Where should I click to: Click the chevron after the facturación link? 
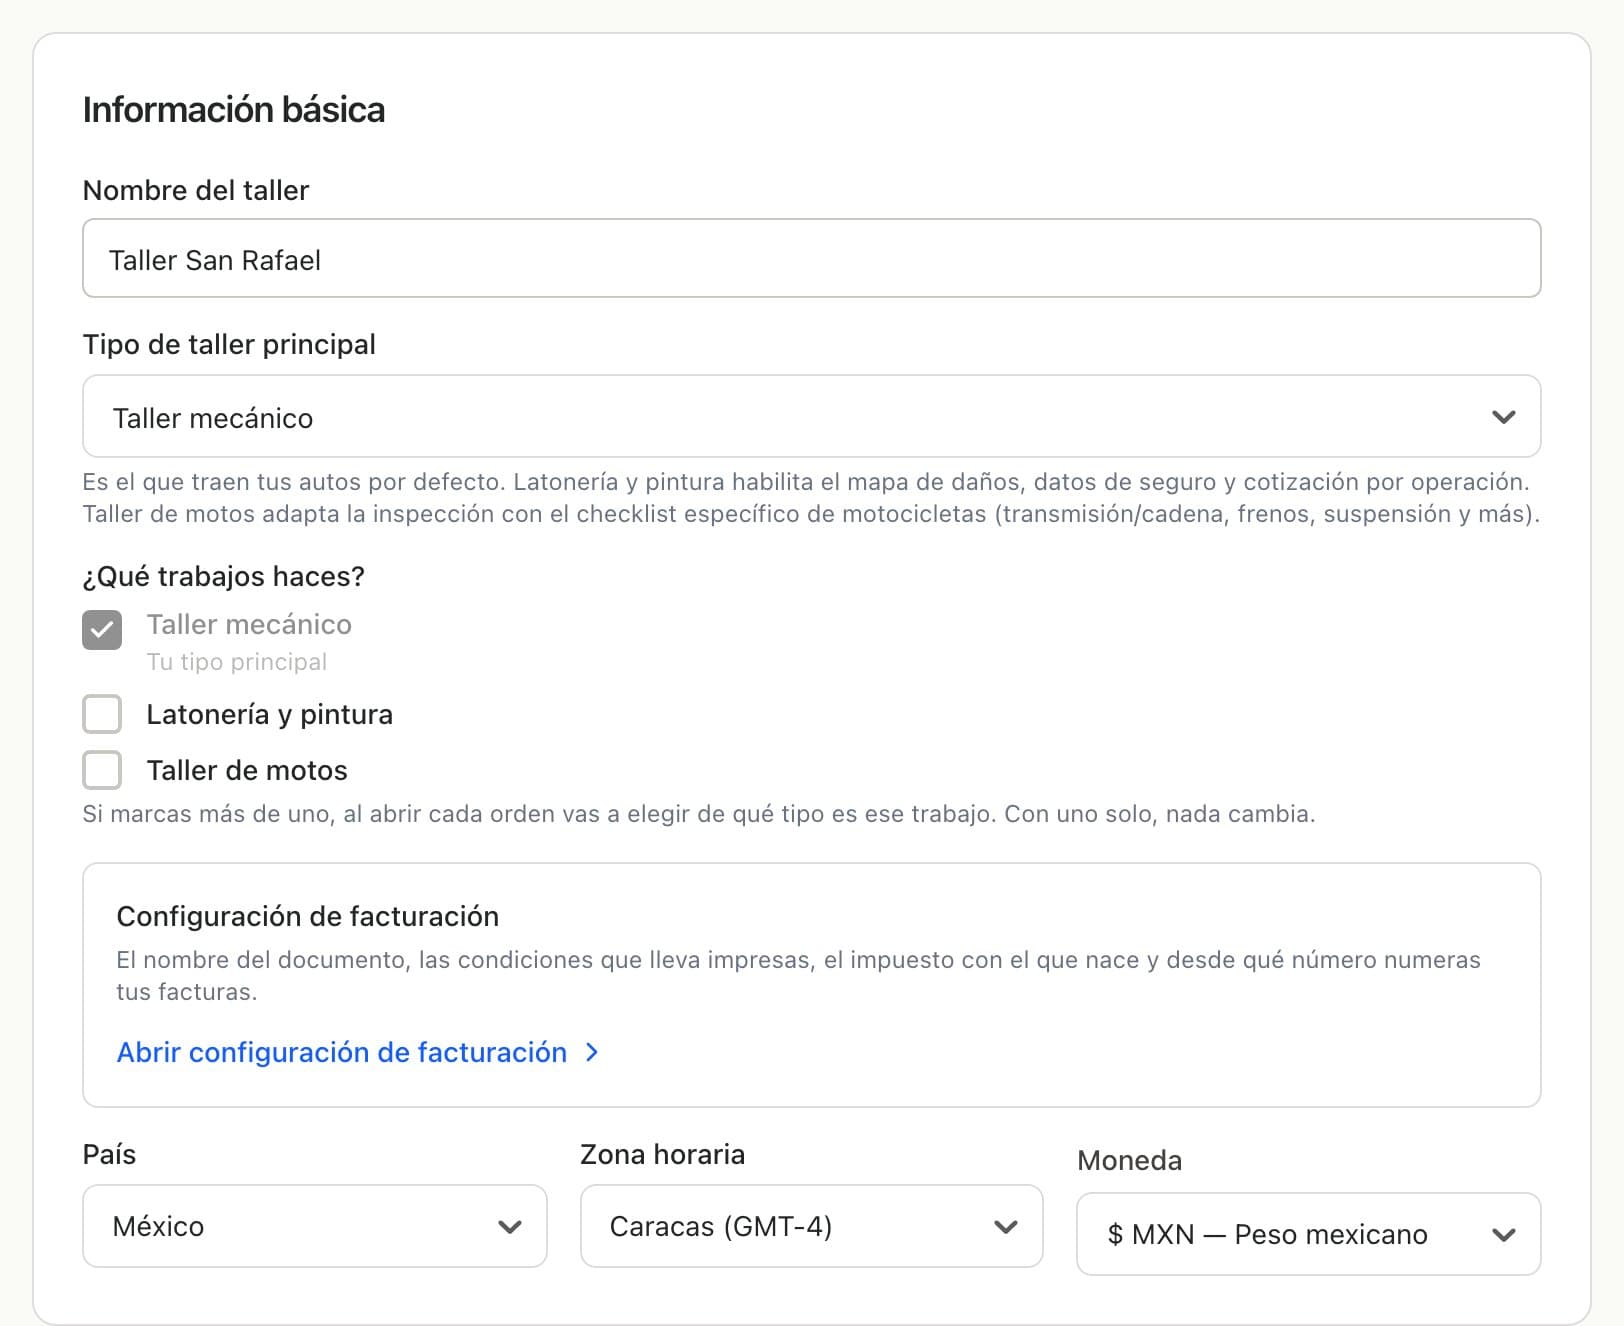pyautogui.click(x=592, y=1052)
